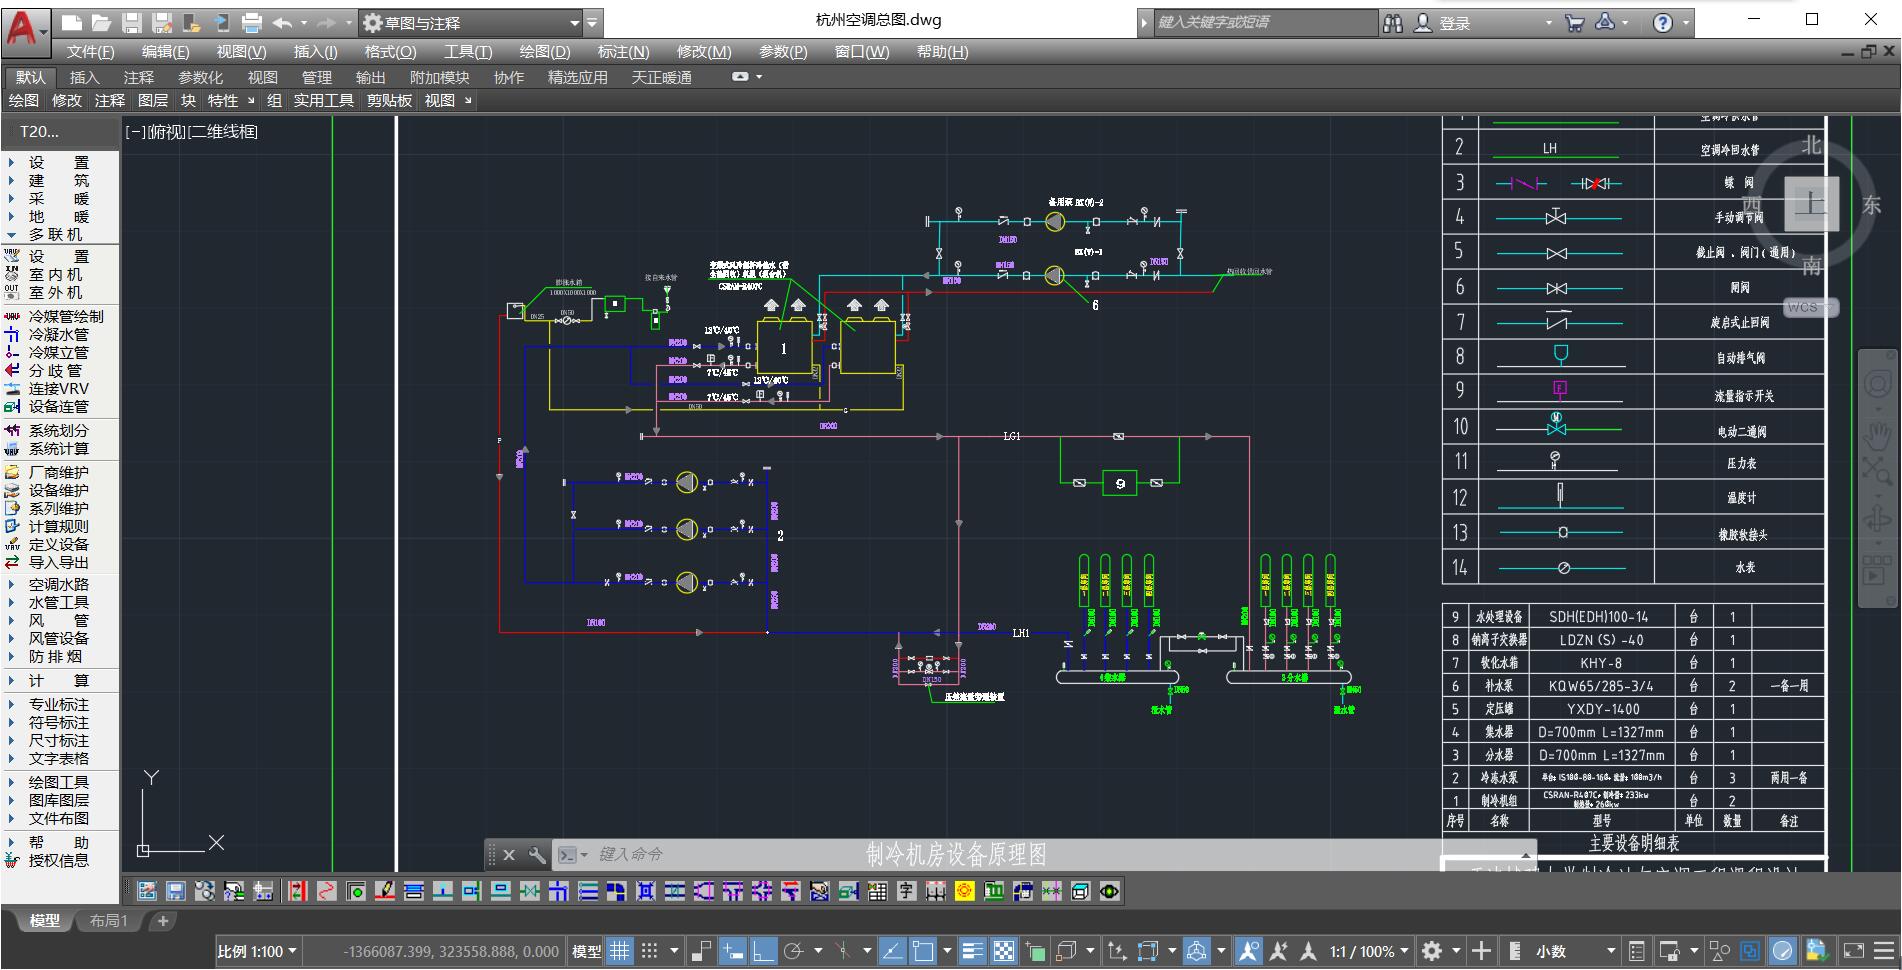Toggle object snap tracking in status bar
The height and width of the screenshot is (970, 1902).
(x=892, y=951)
